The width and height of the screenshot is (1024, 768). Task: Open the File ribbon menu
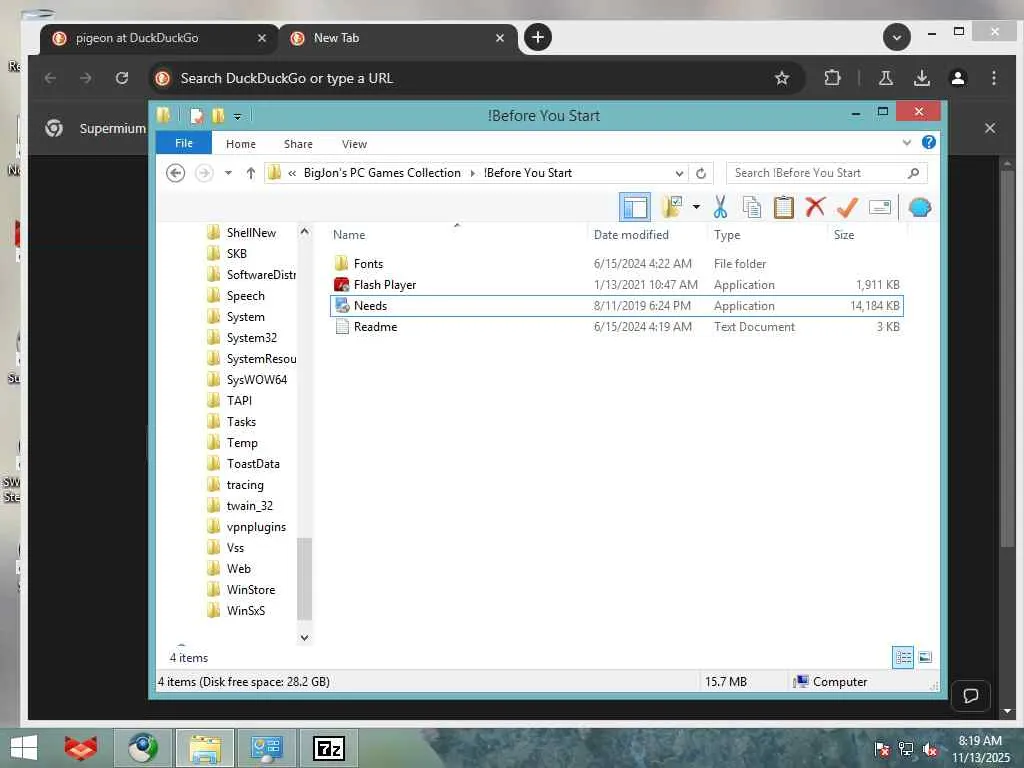[184, 143]
